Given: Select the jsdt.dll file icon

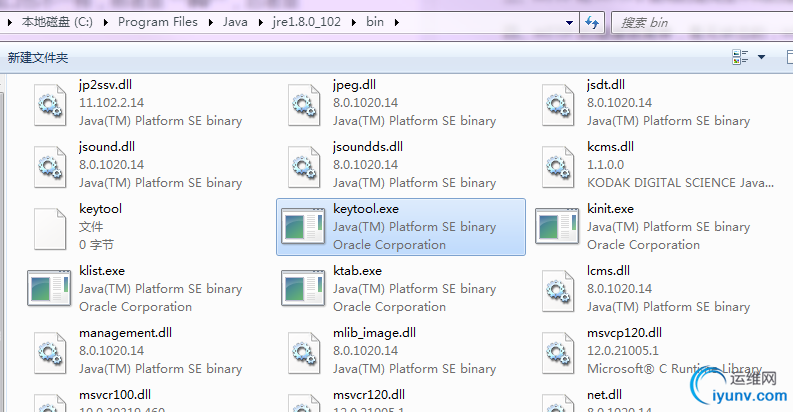Looking at the screenshot, I should (558, 105).
